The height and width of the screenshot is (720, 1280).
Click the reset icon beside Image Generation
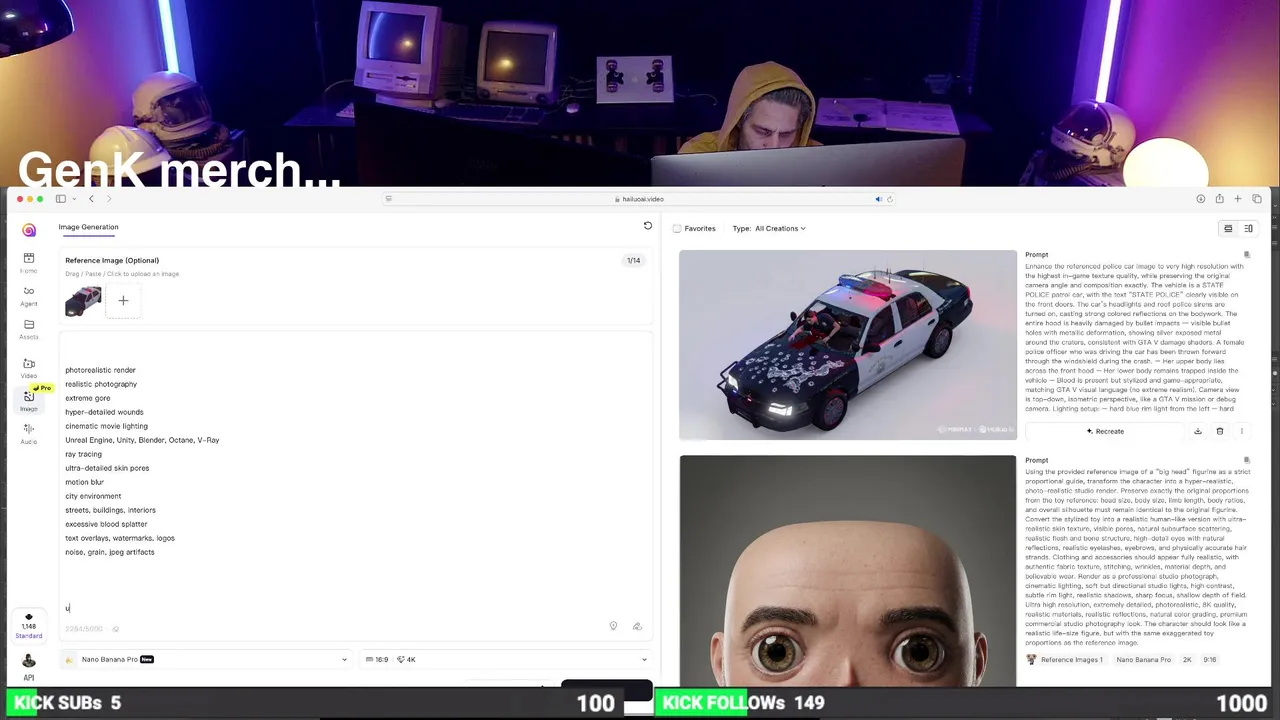pos(648,226)
